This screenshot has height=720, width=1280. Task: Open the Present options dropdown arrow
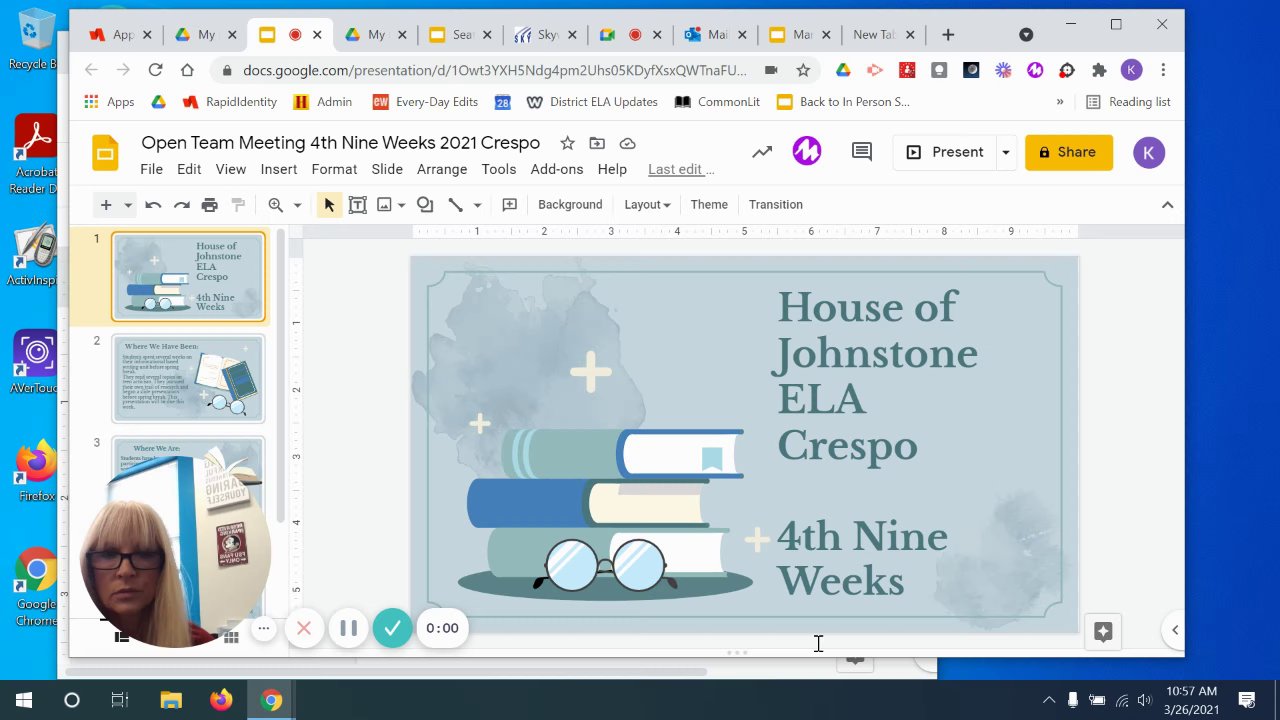(x=1005, y=152)
